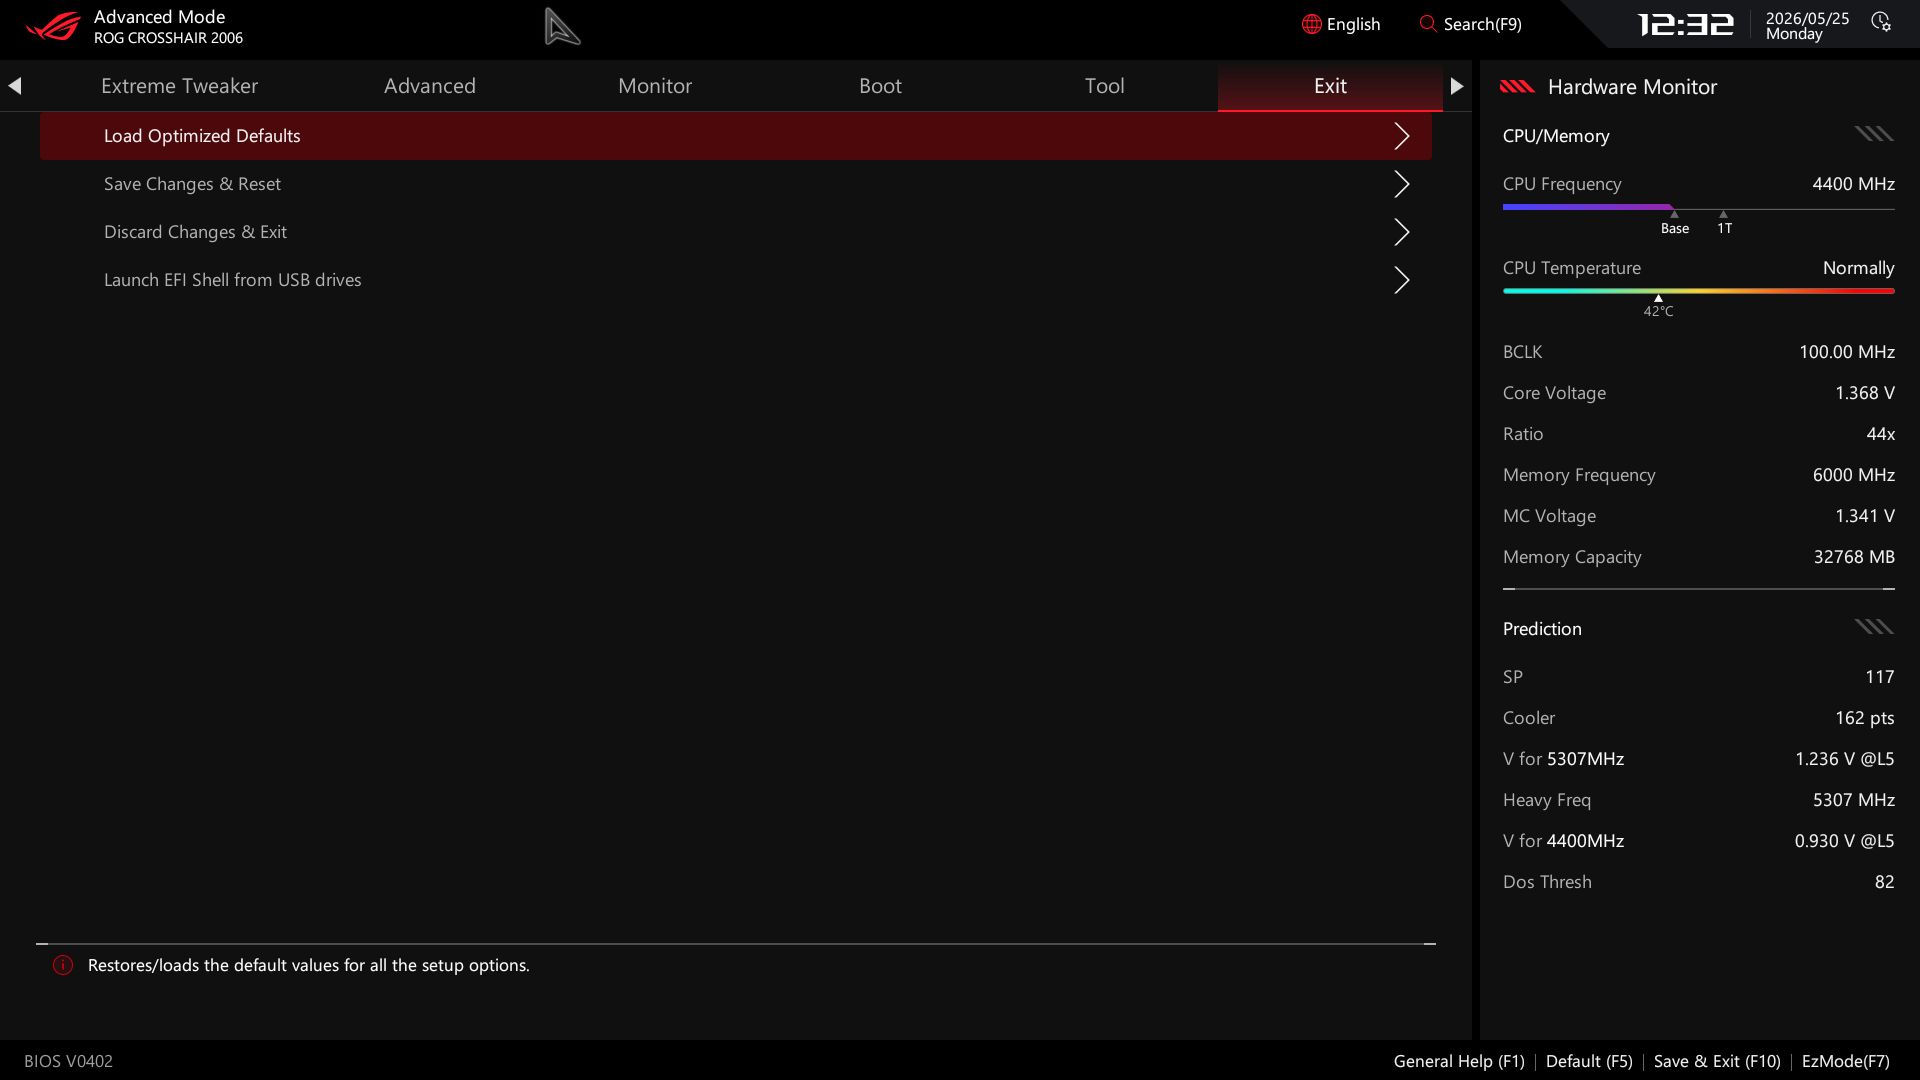Click the Prediction section stripes icon
The height and width of the screenshot is (1080, 1920).
tap(1874, 627)
